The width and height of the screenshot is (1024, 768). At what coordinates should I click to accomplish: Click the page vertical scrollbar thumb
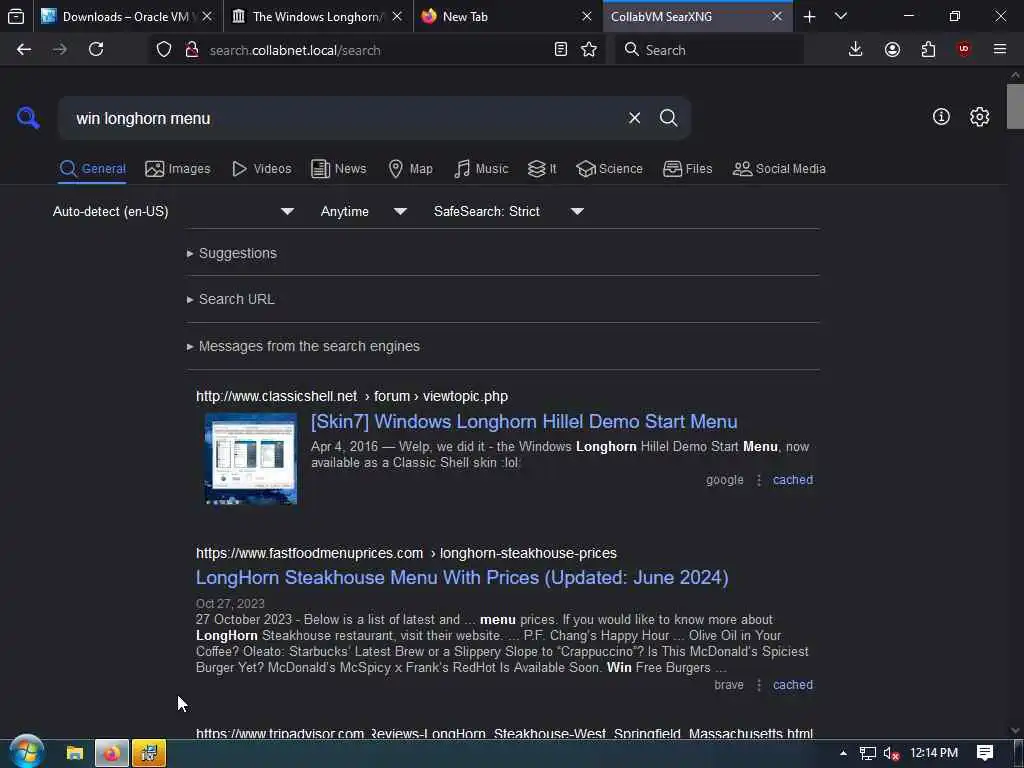(1015, 106)
